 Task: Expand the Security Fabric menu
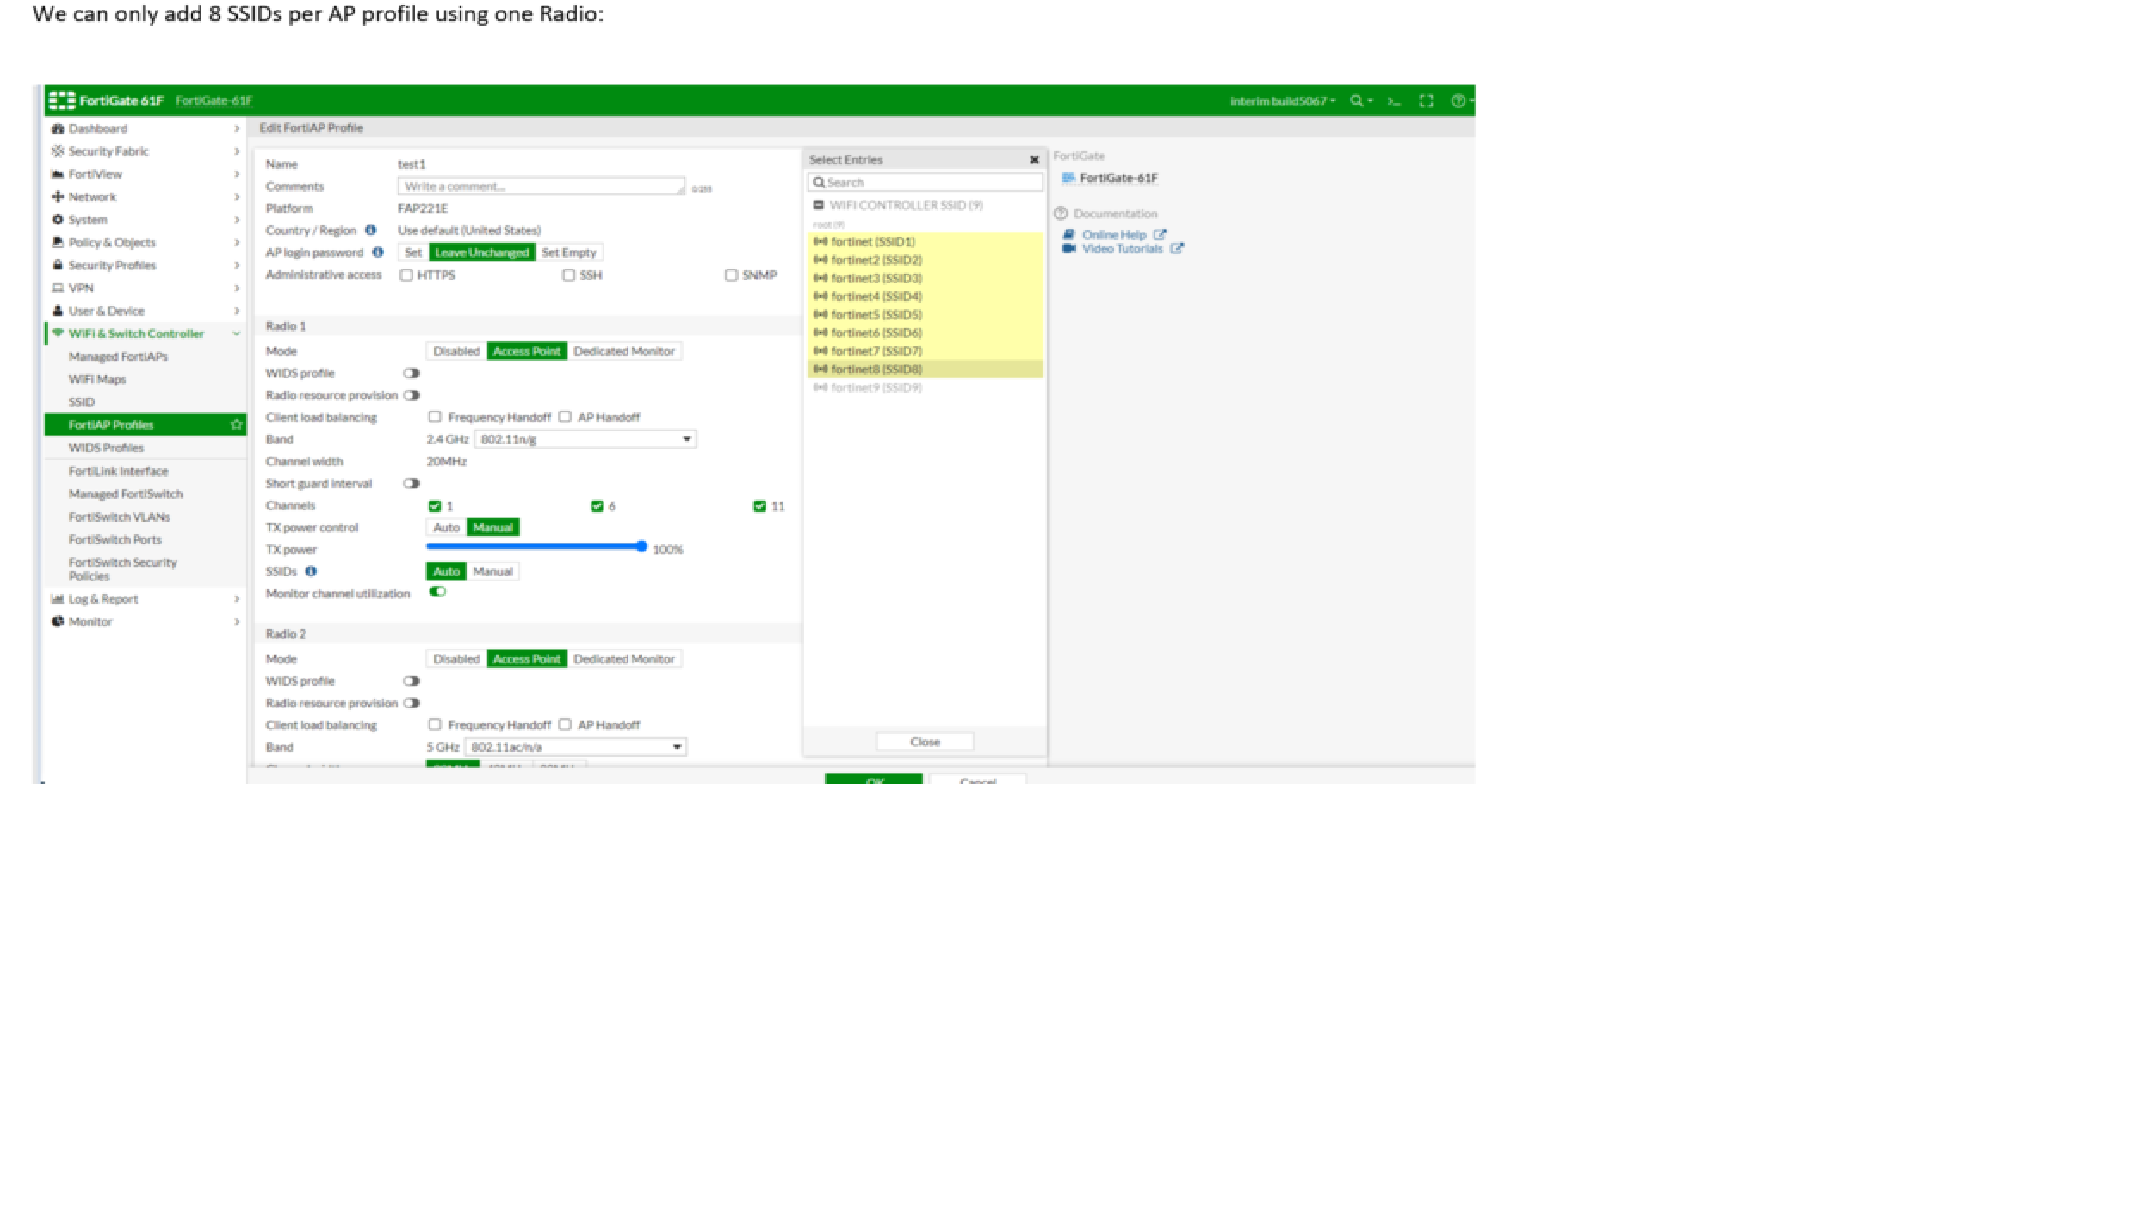click(108, 152)
